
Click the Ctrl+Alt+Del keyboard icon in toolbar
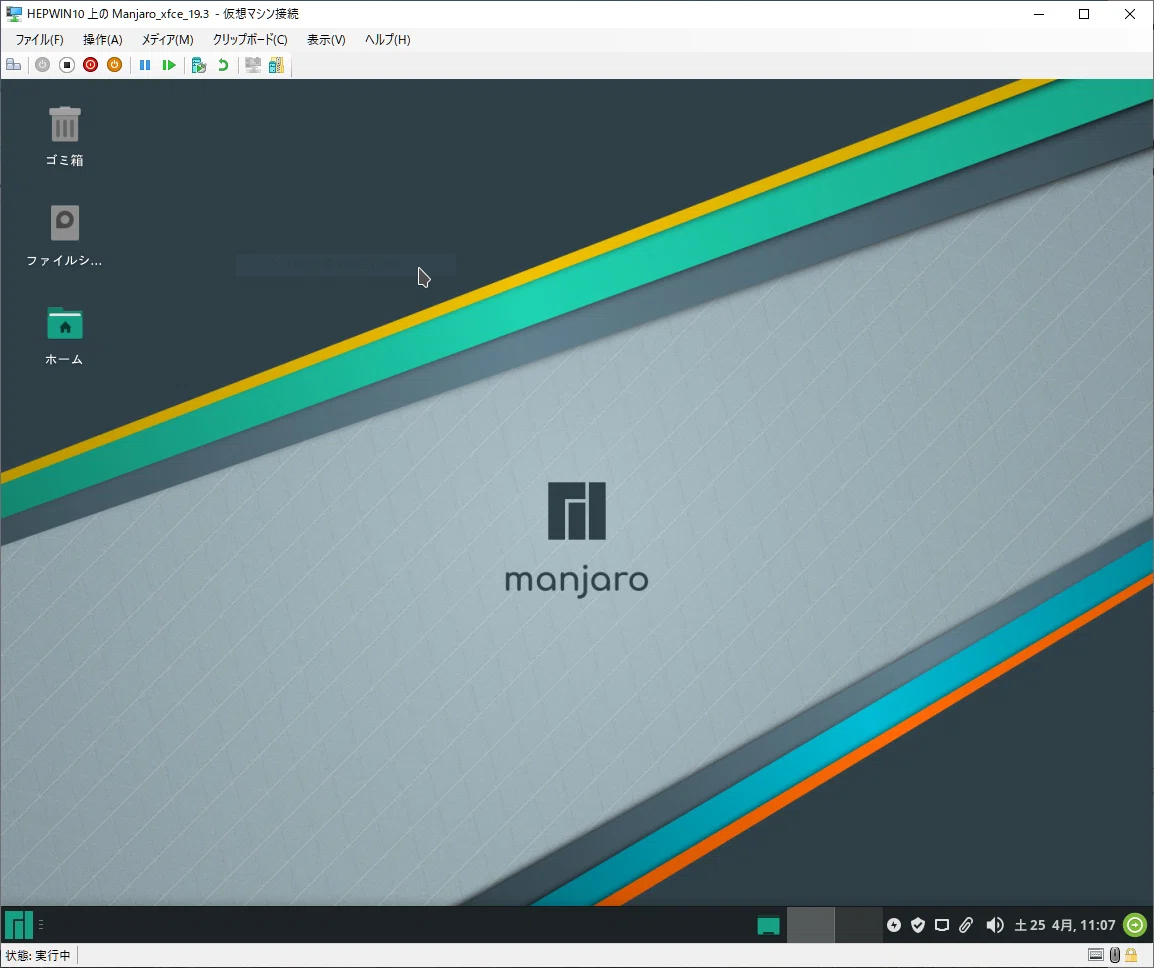tap(13, 65)
